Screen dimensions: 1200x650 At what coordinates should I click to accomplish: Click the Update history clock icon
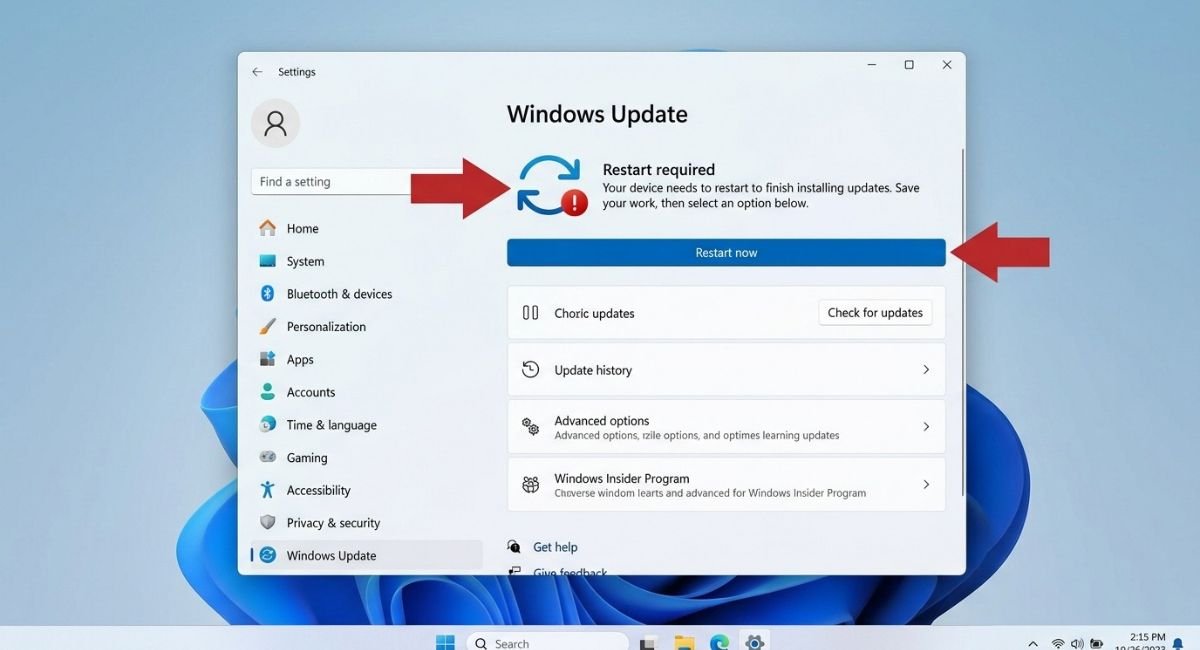tap(531, 370)
